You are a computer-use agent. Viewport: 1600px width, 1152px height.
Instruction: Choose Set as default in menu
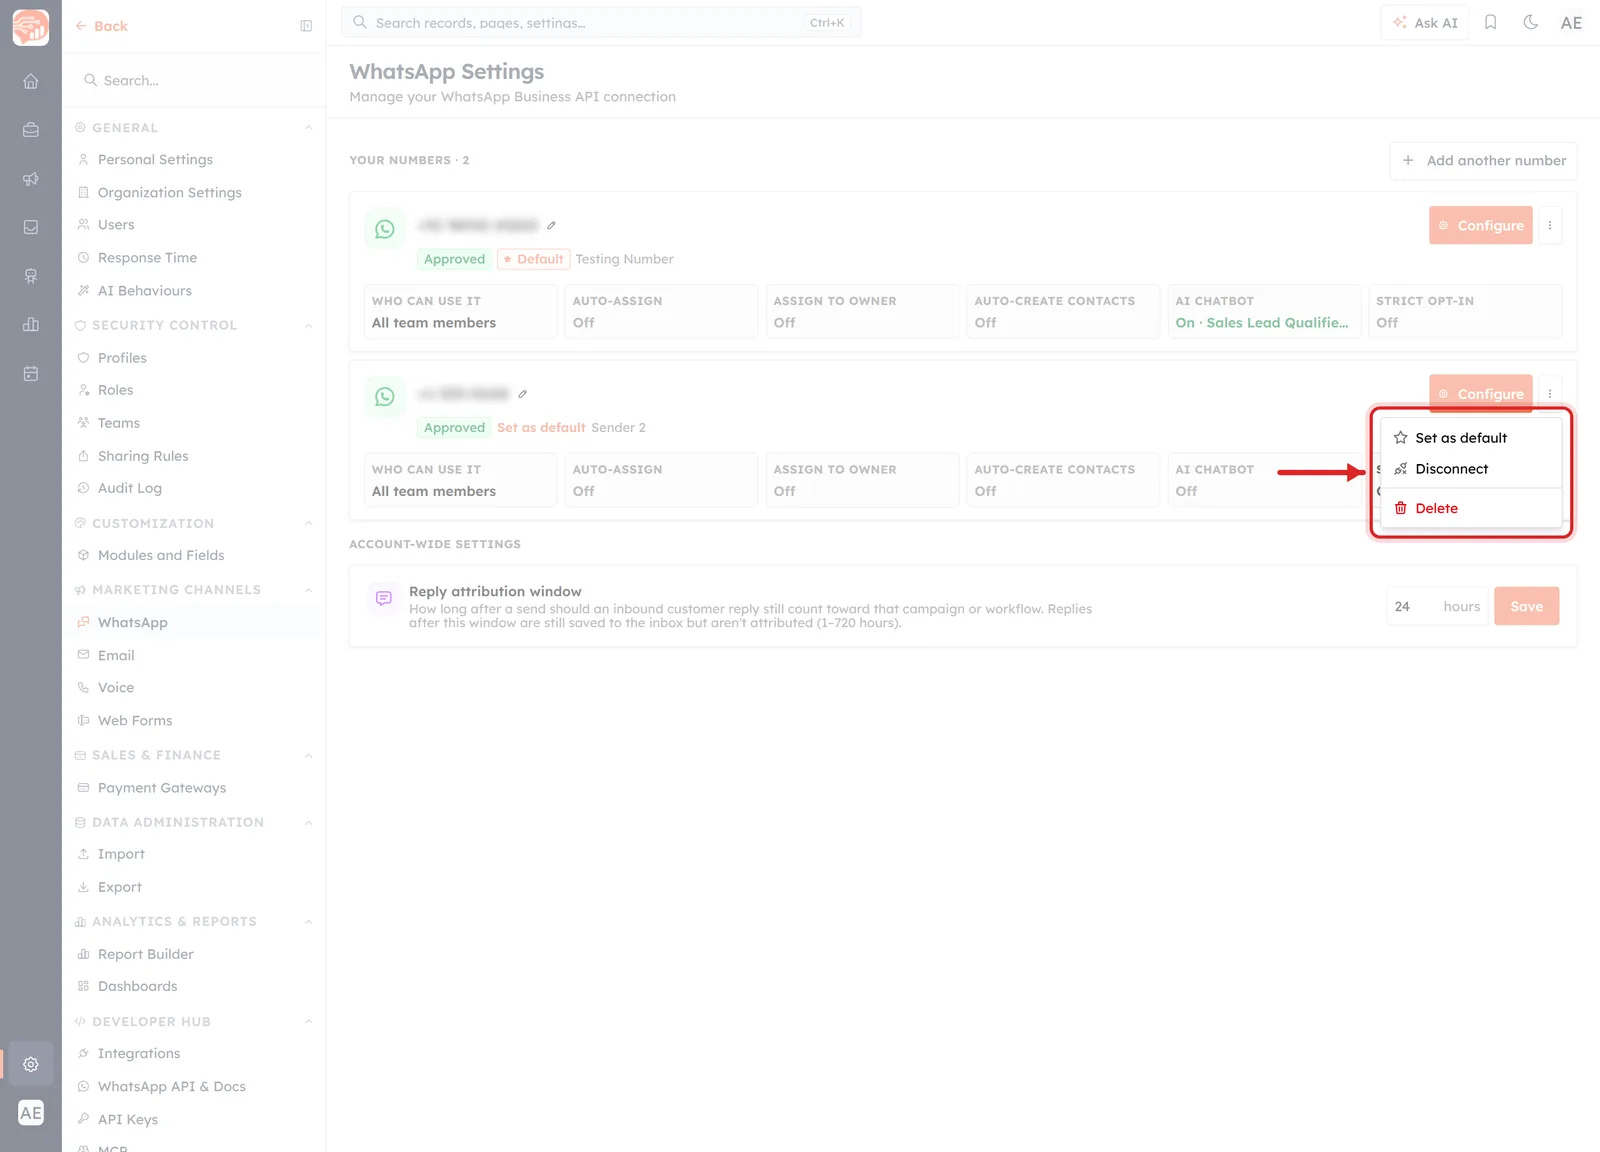(x=1471, y=438)
